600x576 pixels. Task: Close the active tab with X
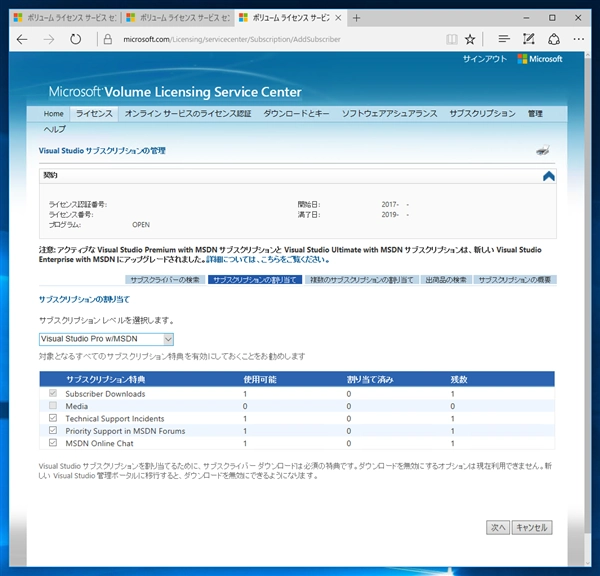(338, 18)
